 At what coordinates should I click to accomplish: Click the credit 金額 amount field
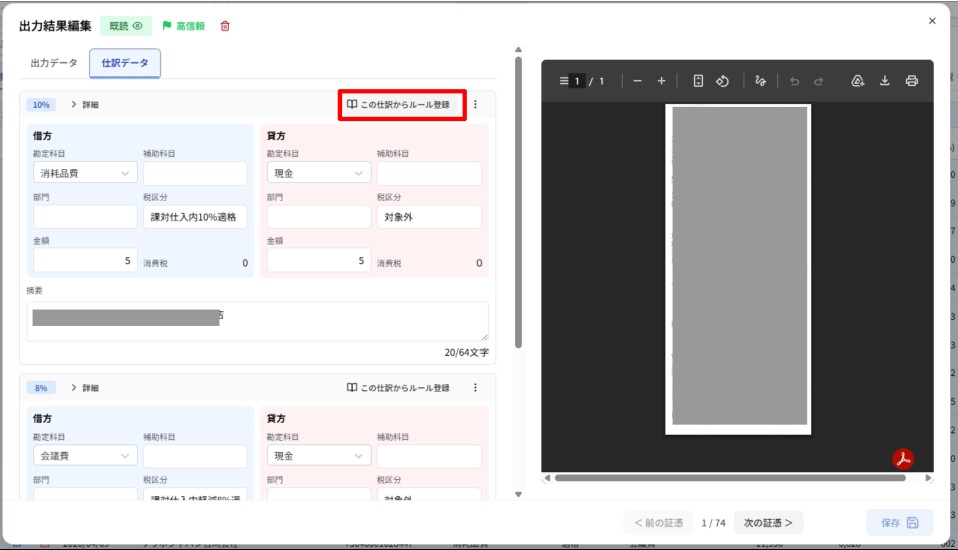tap(319, 261)
